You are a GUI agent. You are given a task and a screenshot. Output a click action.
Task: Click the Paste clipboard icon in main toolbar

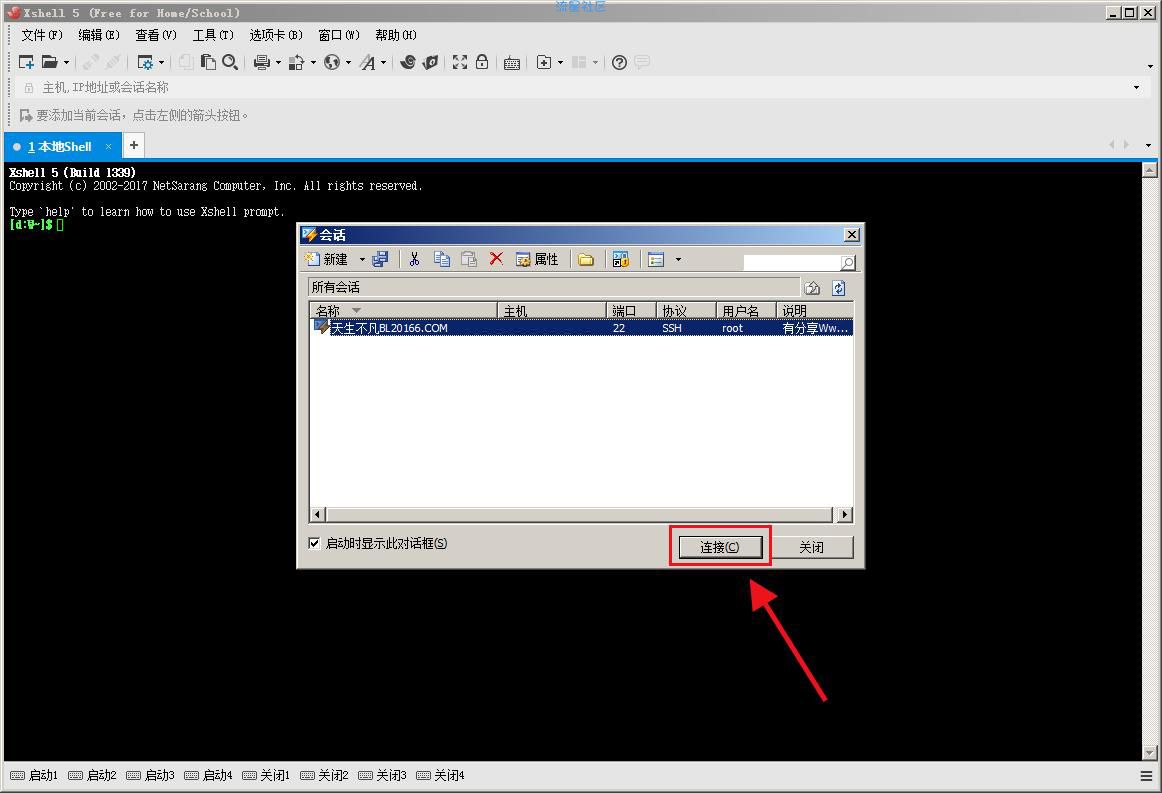208,62
